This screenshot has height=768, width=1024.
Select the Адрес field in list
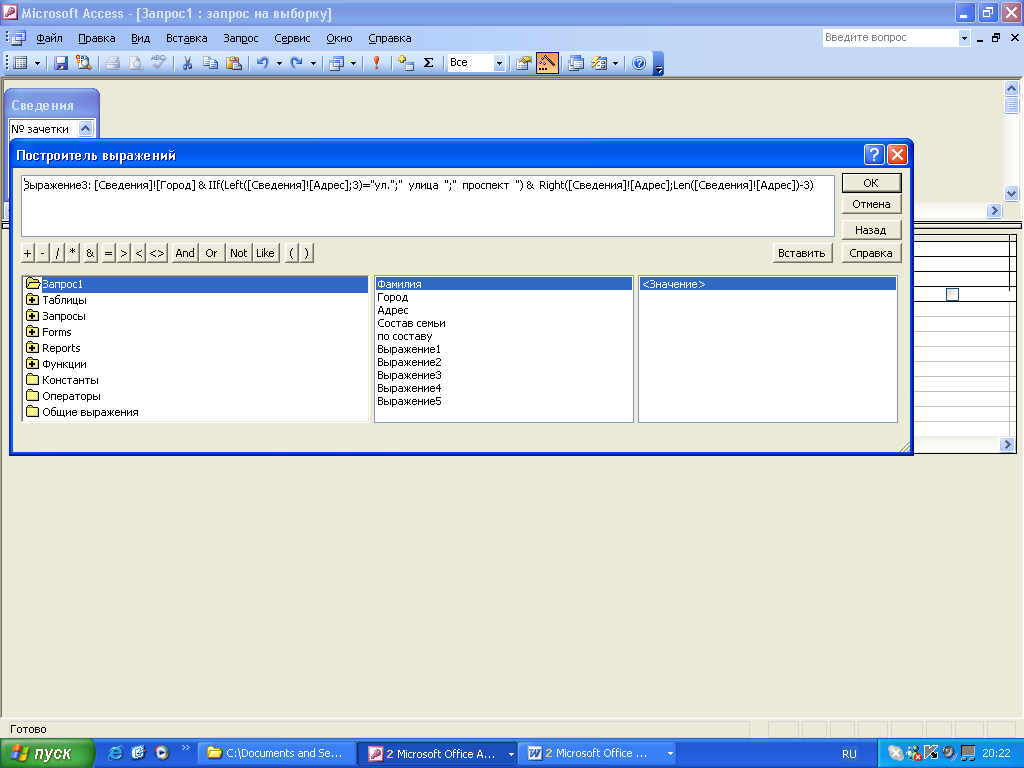click(x=393, y=310)
